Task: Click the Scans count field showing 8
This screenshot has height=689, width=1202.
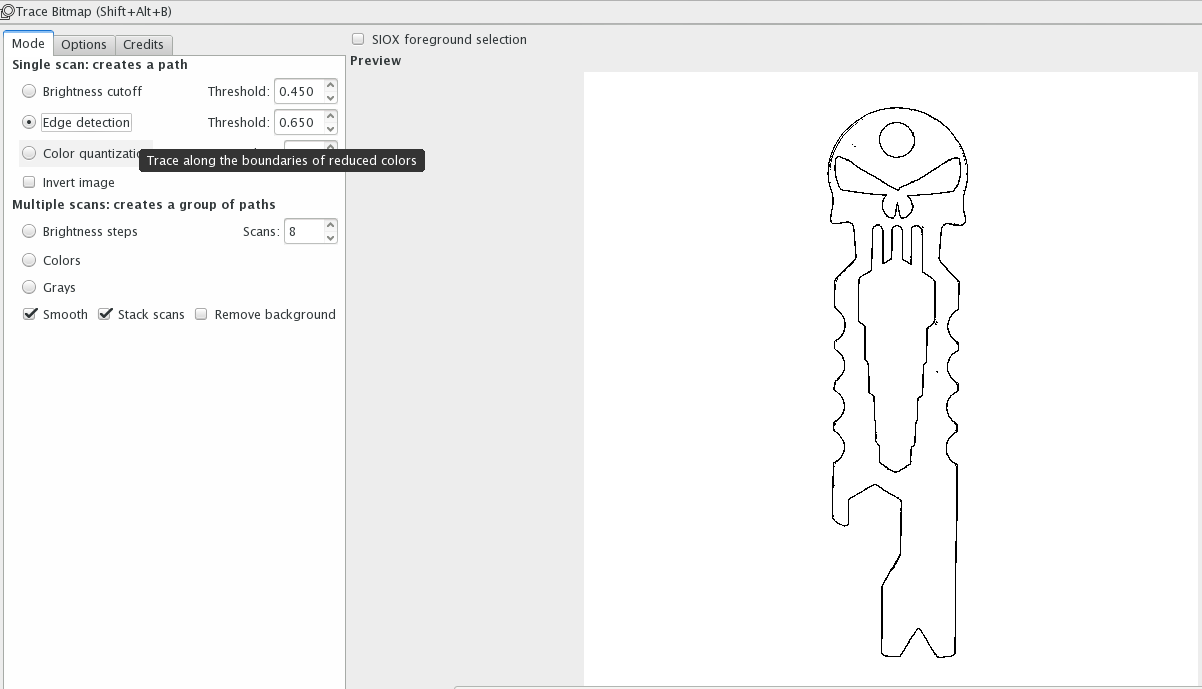Action: (304, 231)
